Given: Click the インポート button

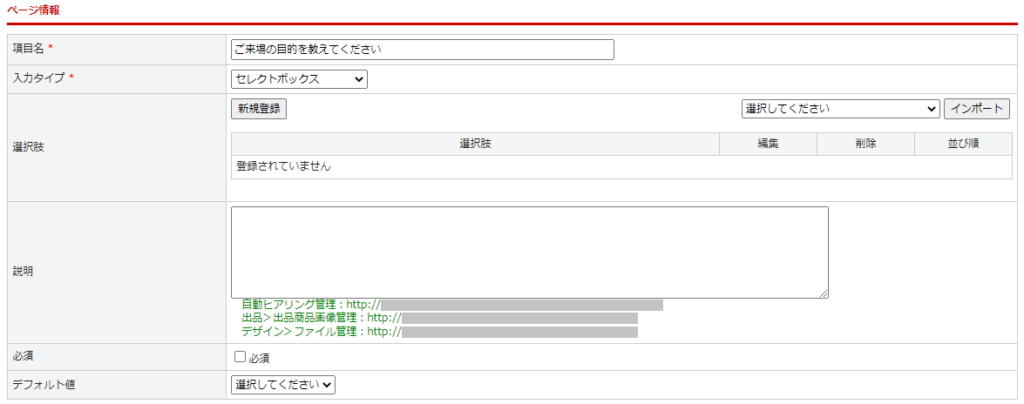Looking at the screenshot, I should [x=977, y=108].
